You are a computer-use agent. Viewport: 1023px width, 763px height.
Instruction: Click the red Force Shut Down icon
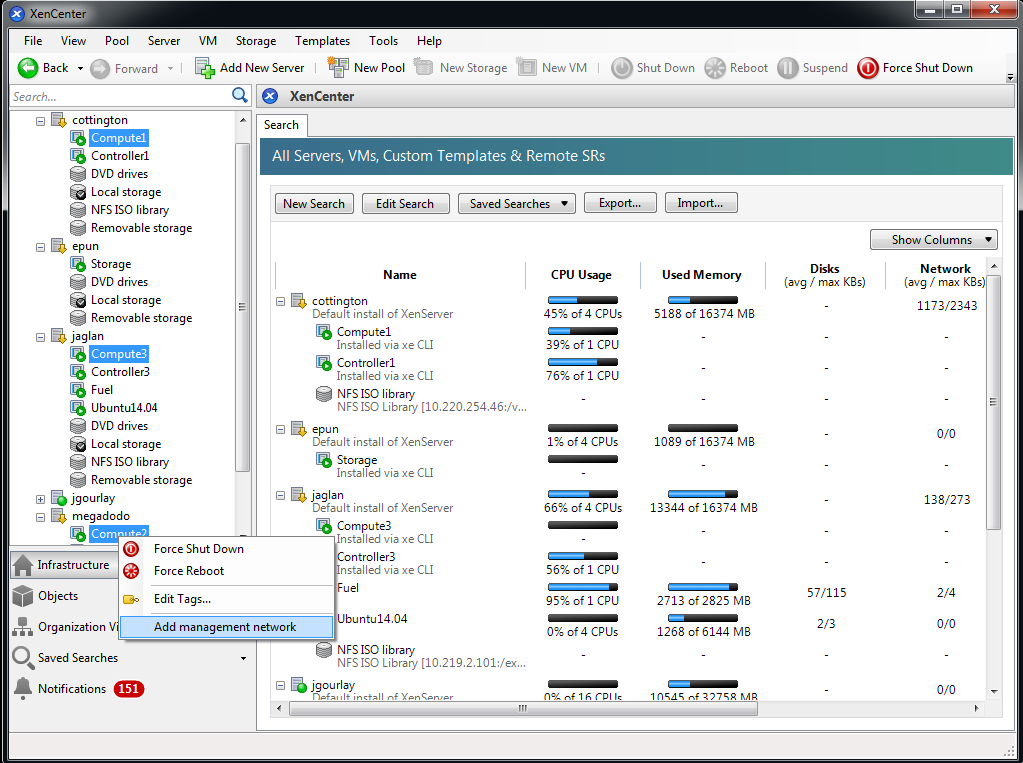pyautogui.click(x=868, y=68)
